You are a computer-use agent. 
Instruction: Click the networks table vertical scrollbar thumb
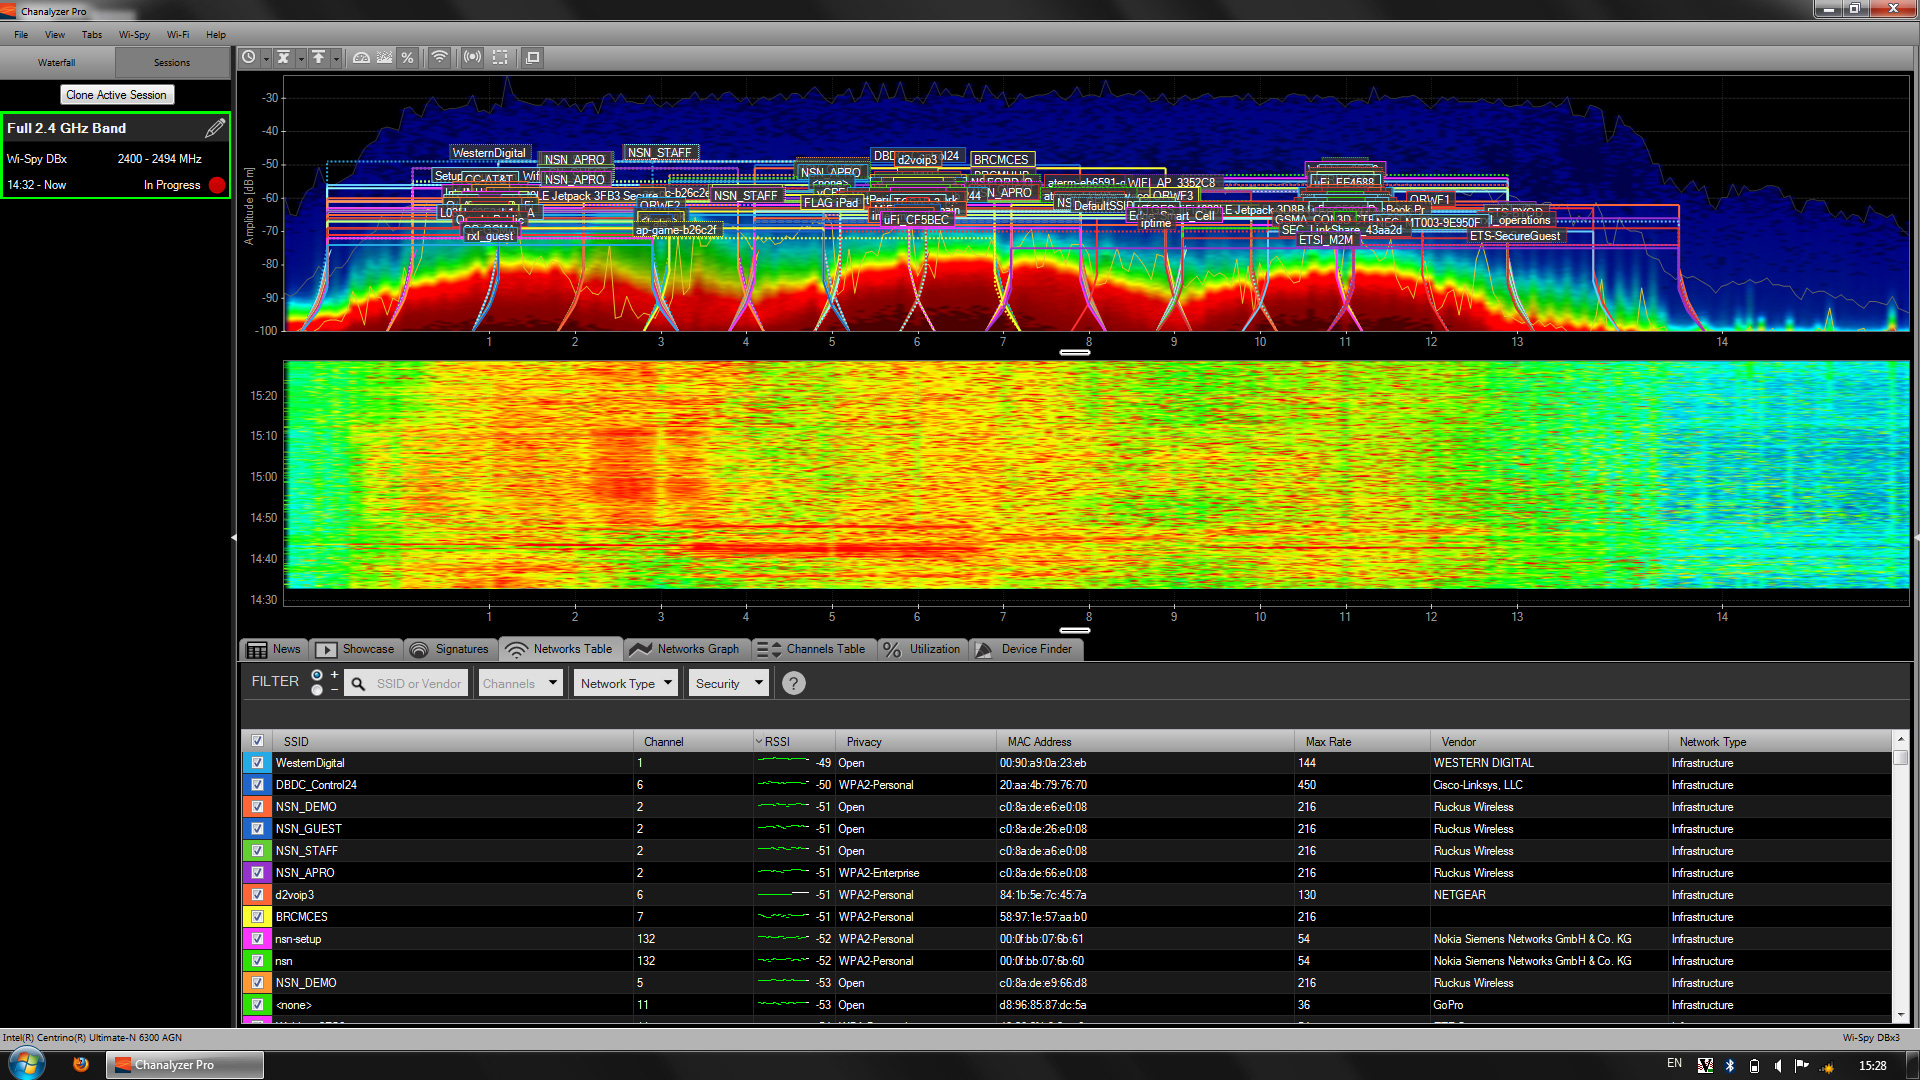click(1900, 758)
